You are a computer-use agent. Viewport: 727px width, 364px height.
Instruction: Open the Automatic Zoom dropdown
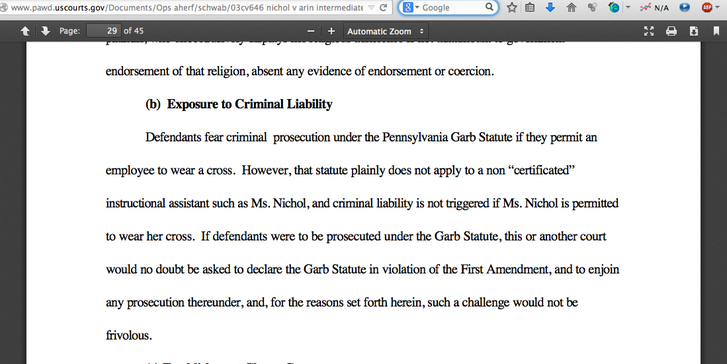coord(386,31)
